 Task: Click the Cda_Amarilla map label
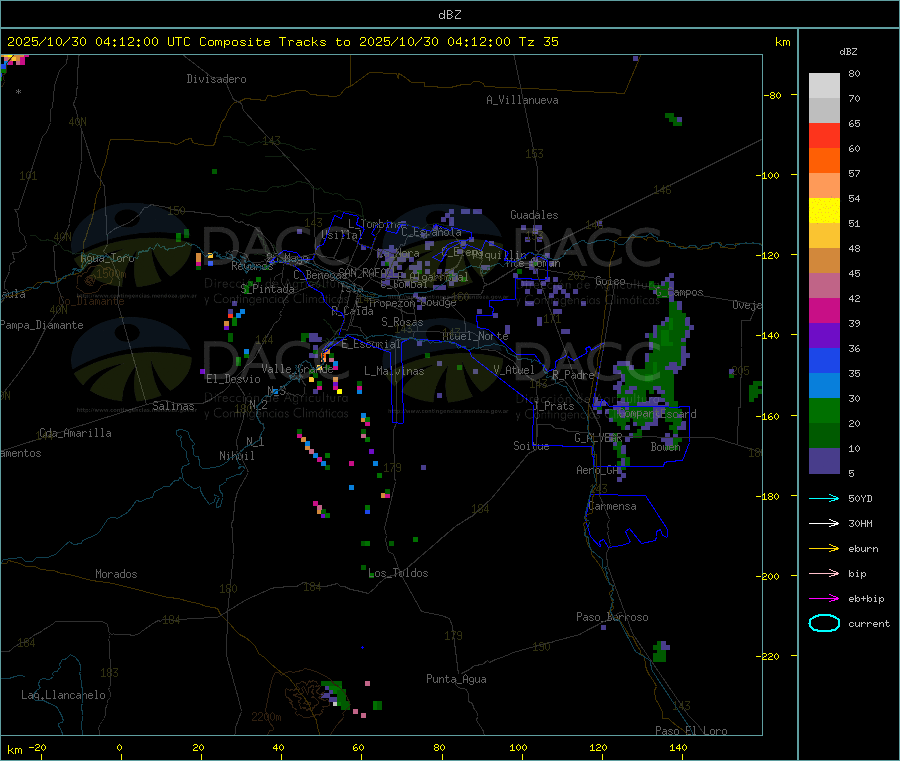point(75,433)
